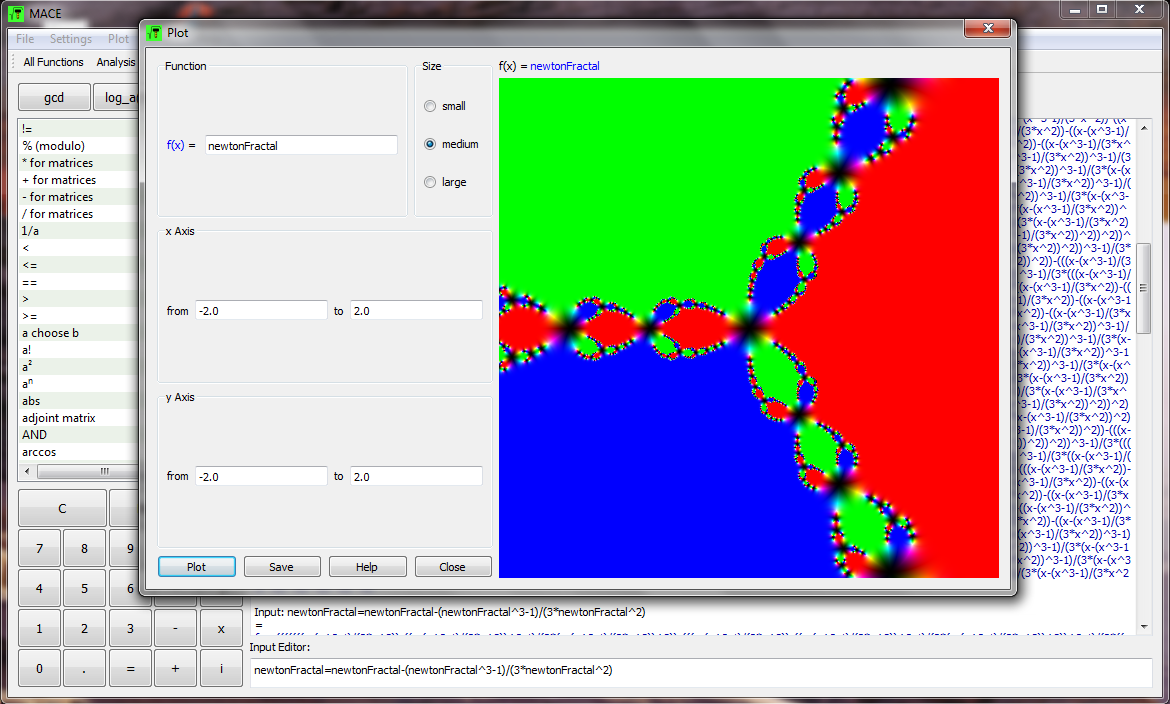Click the minus keypad button
This screenshot has width=1170, height=704.
point(175,629)
